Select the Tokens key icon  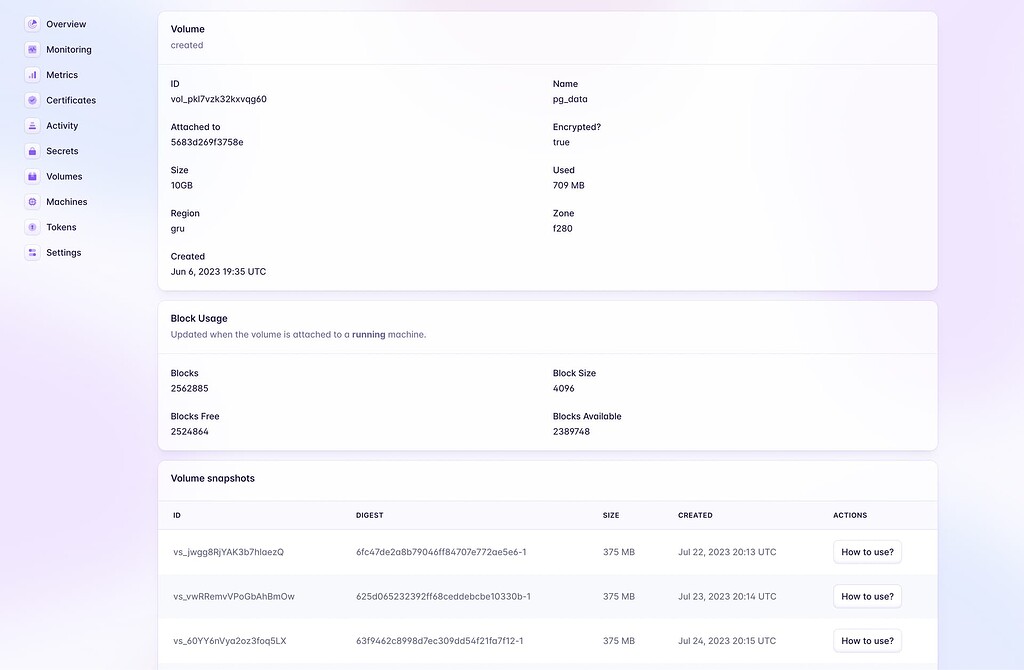(33, 227)
